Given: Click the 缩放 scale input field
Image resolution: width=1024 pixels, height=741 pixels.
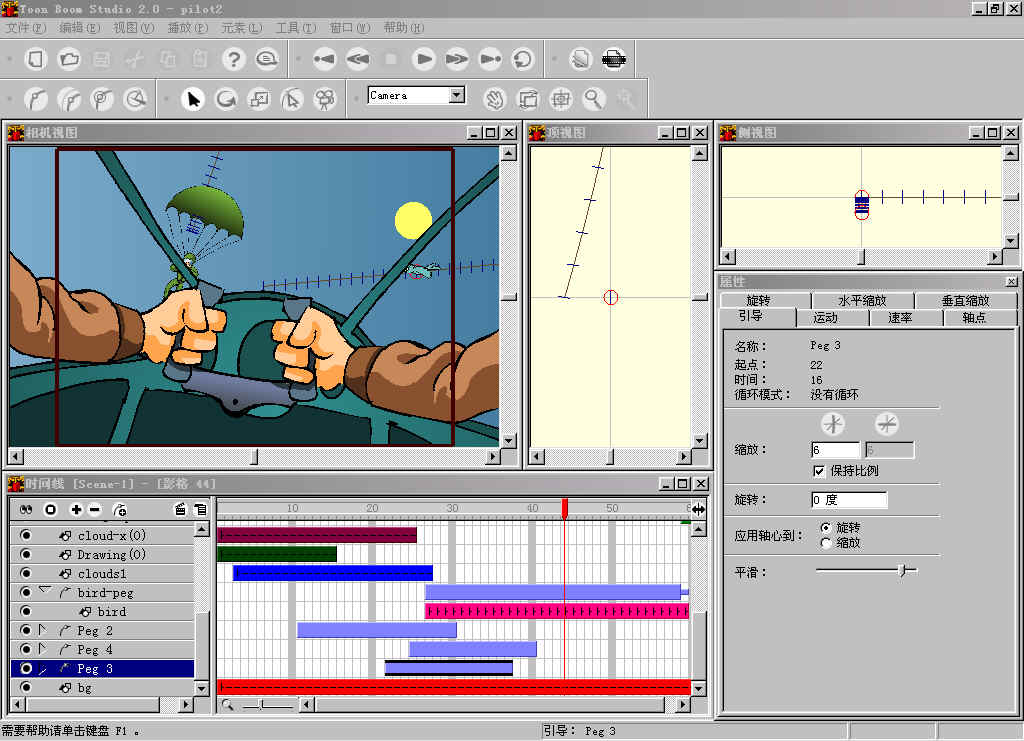Looking at the screenshot, I should click(x=835, y=450).
